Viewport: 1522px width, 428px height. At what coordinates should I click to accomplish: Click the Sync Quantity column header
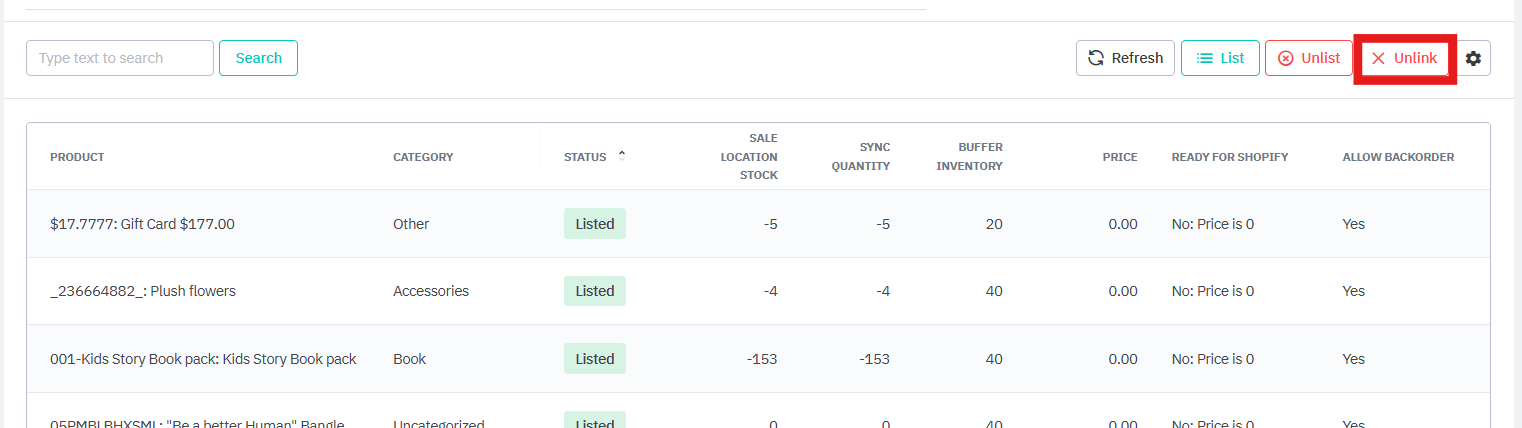click(x=860, y=156)
